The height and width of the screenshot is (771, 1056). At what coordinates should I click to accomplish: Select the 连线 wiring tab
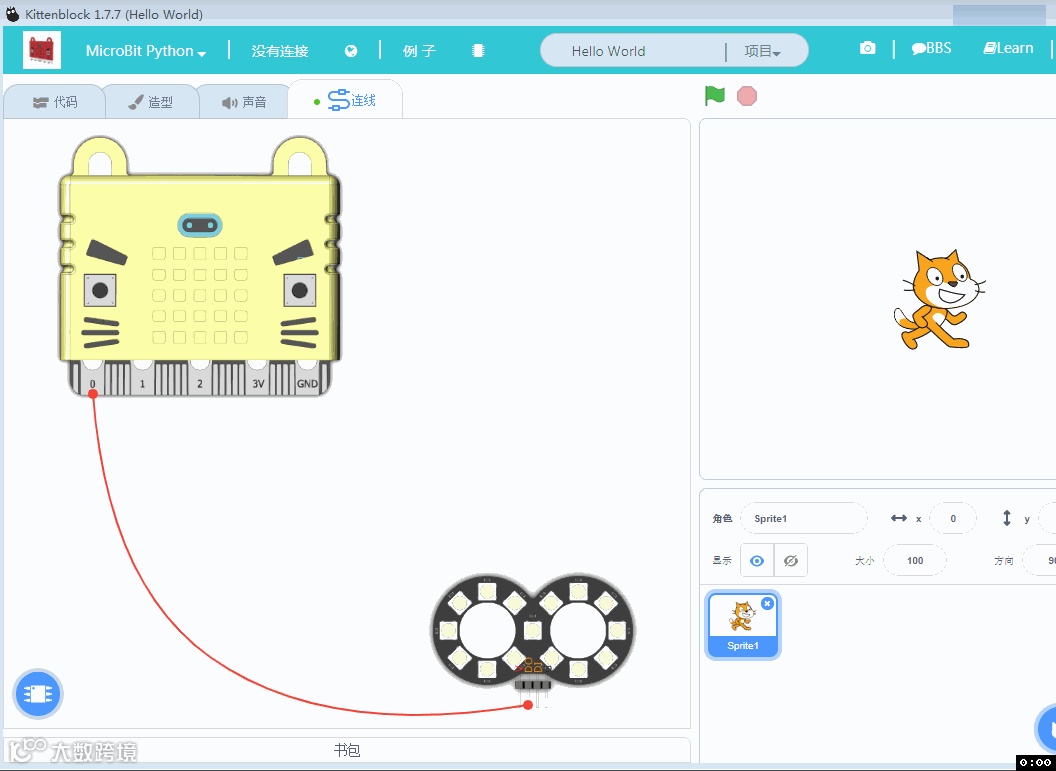[345, 100]
